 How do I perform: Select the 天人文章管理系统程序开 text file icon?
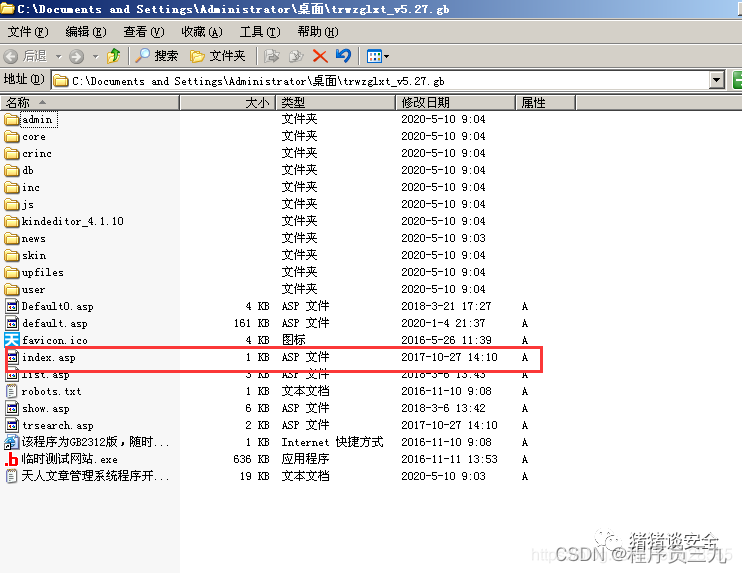click(11, 476)
